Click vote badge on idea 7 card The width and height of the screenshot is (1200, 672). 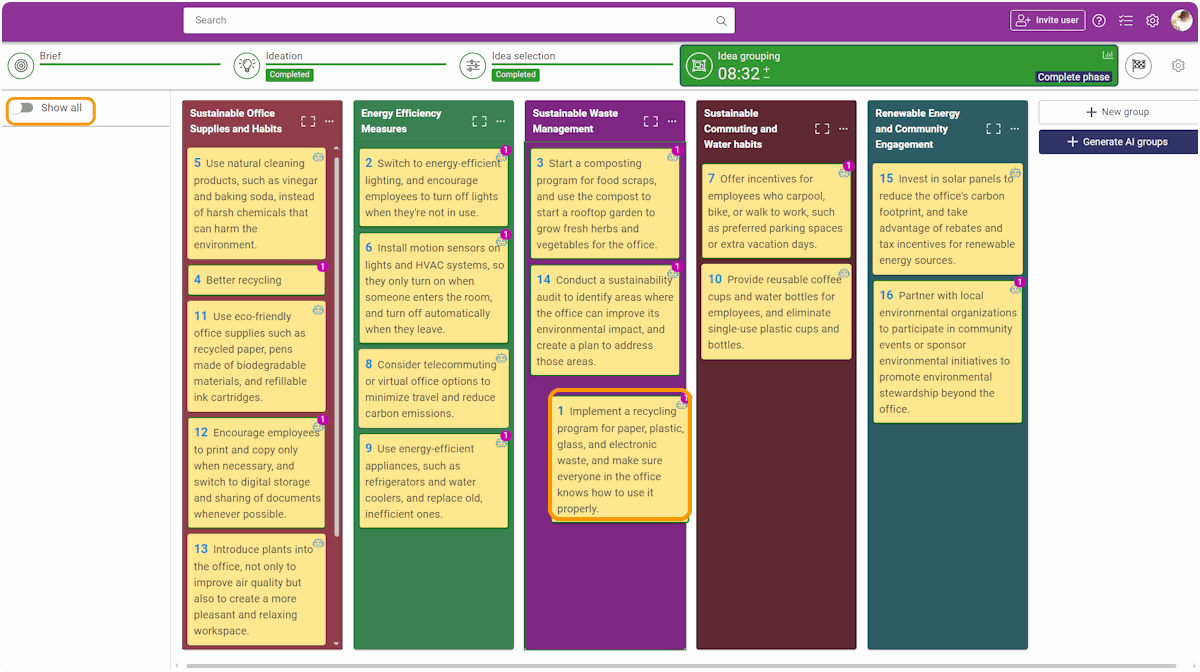(x=848, y=166)
